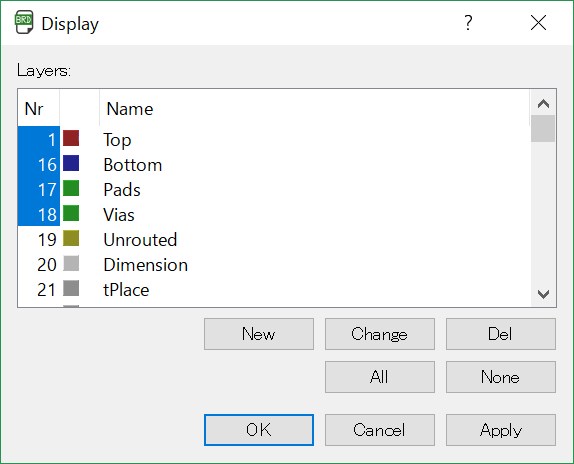Click the green Pads layer color swatch
Screen dimensions: 574x464
(71, 188)
